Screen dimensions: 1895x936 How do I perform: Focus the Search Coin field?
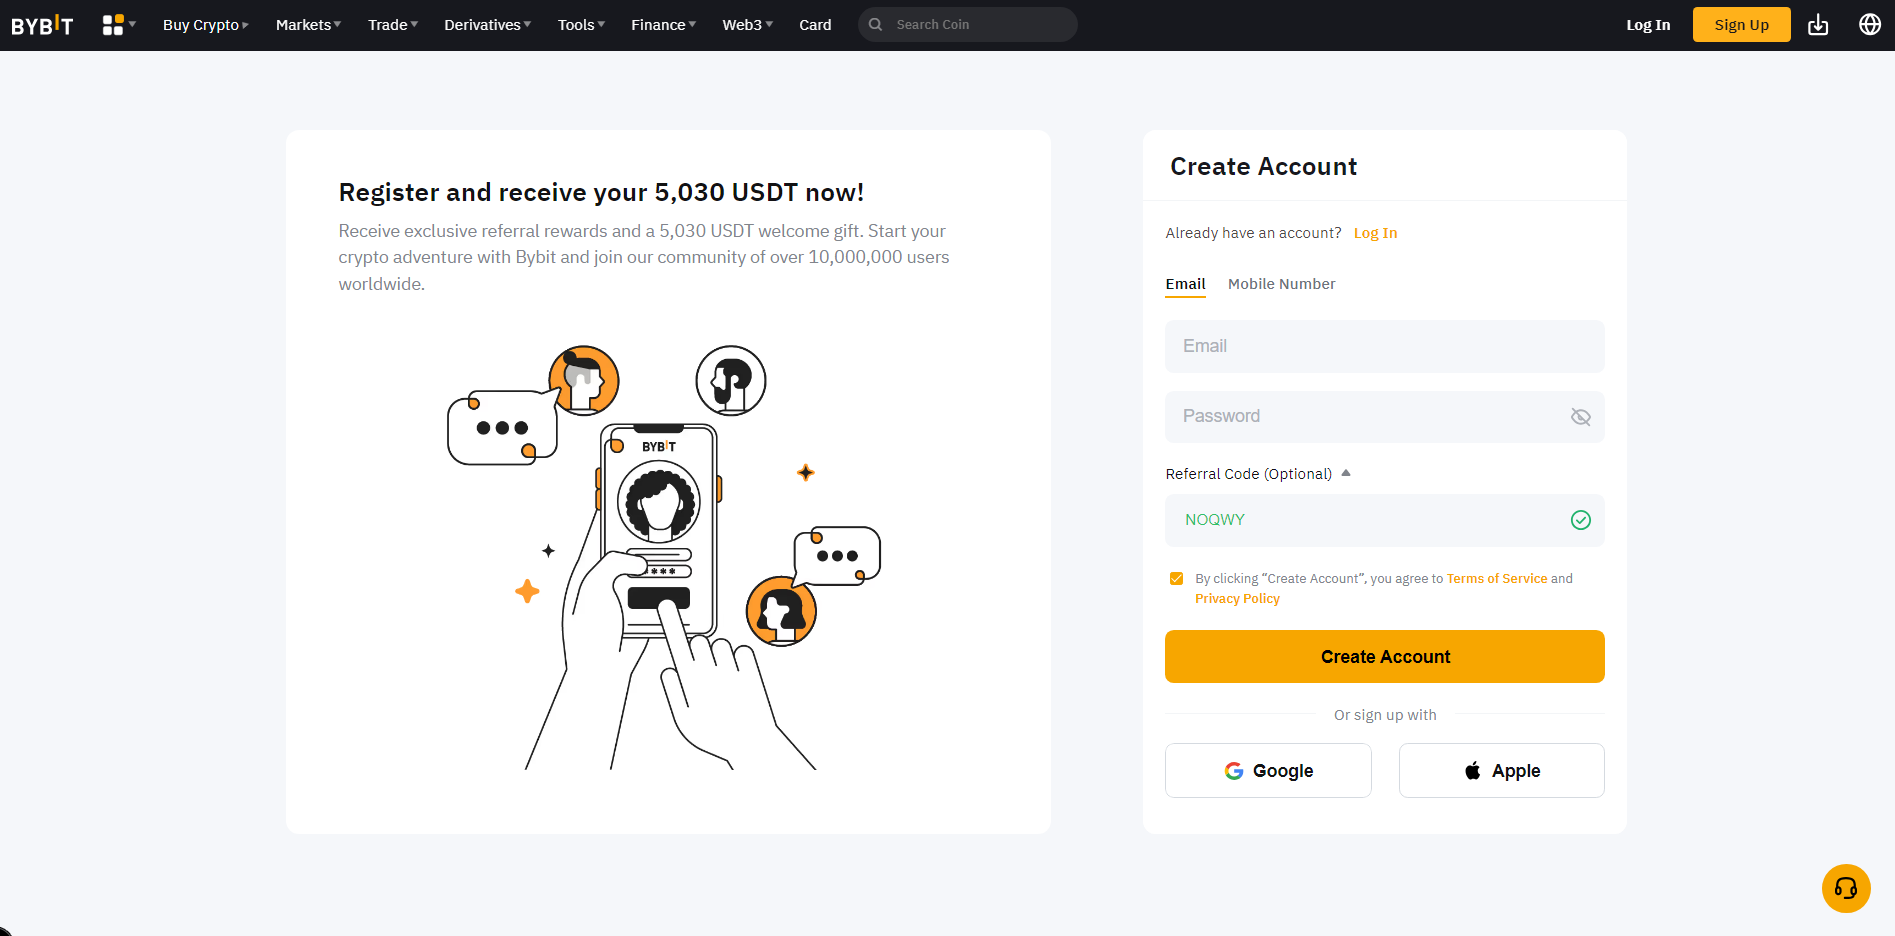(x=968, y=25)
